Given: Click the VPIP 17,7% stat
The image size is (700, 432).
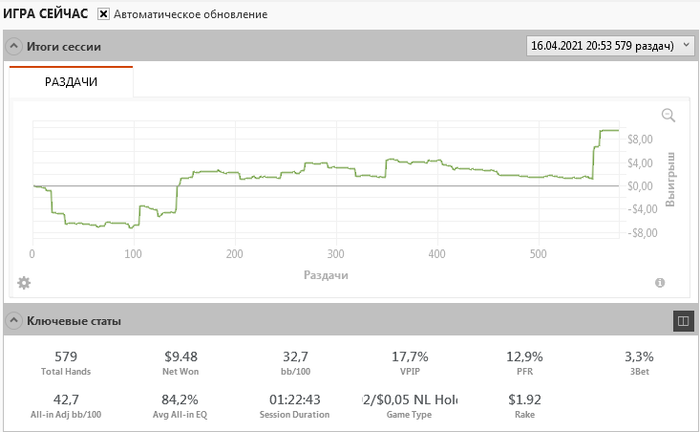Looking at the screenshot, I should [411, 362].
